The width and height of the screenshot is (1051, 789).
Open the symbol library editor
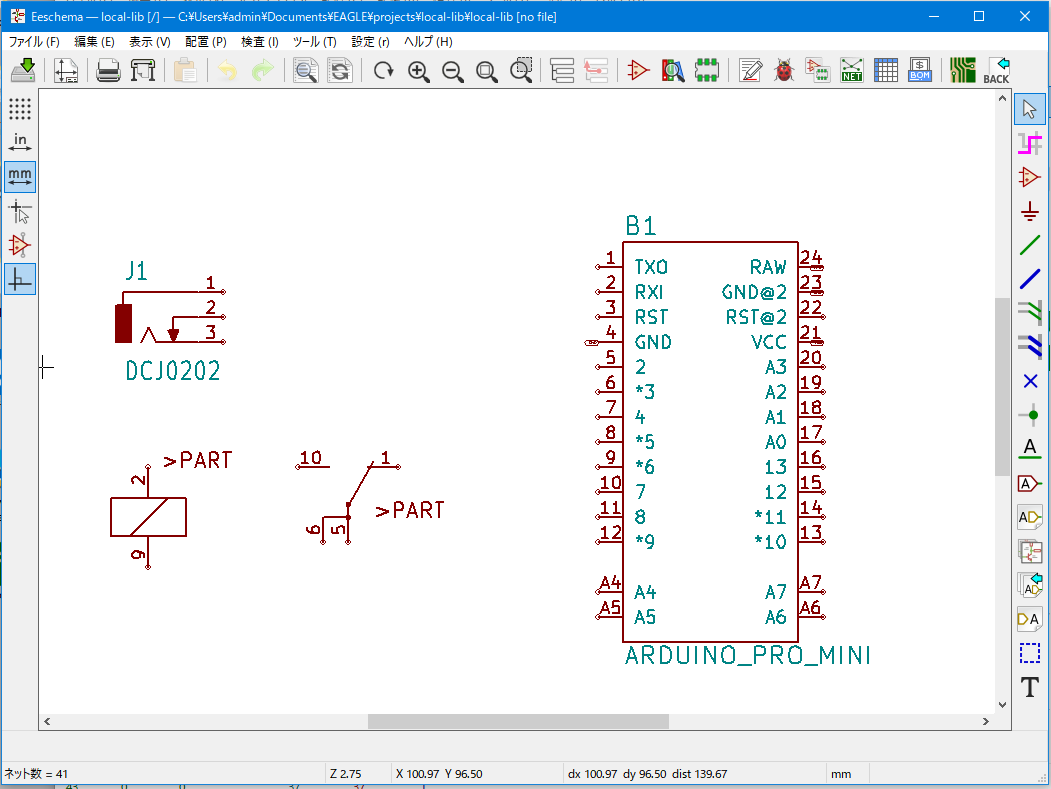point(638,70)
